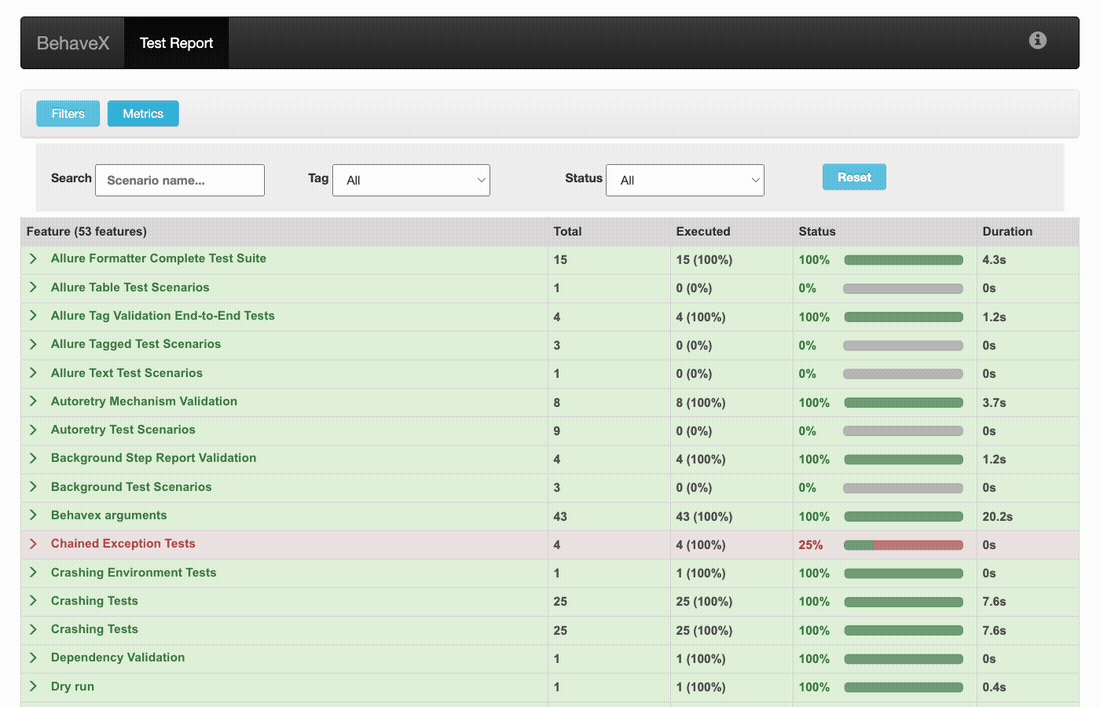Click the info icon in the header

pyautogui.click(x=1038, y=41)
